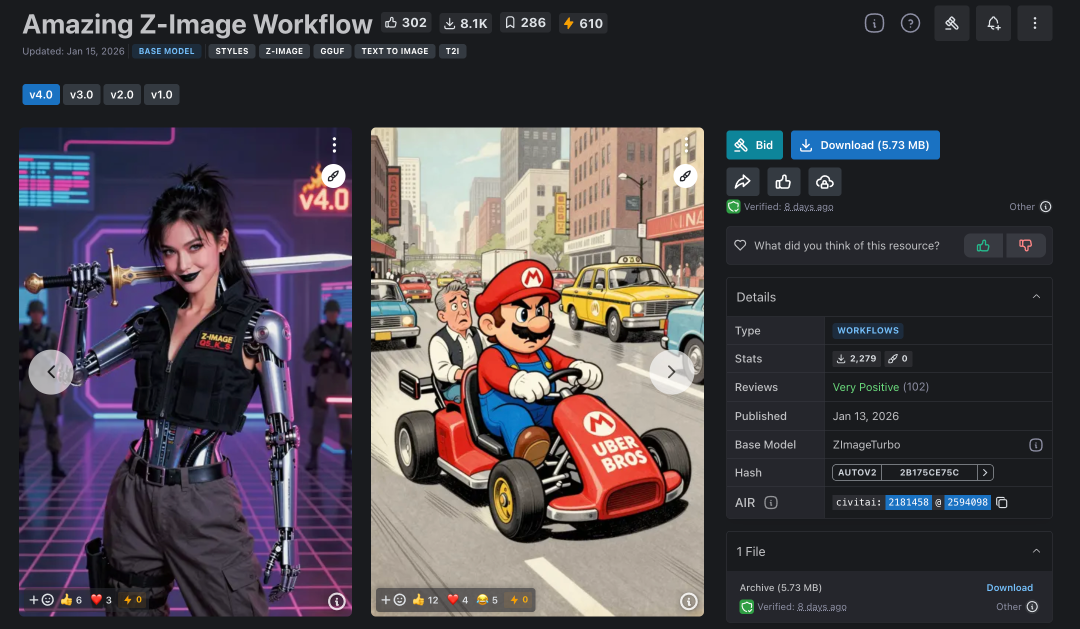Like the model with thumbs-up button
The height and width of the screenshot is (629, 1080).
783,182
